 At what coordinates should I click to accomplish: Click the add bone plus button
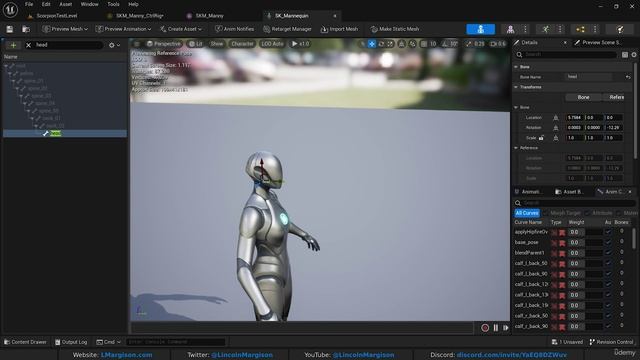13,45
